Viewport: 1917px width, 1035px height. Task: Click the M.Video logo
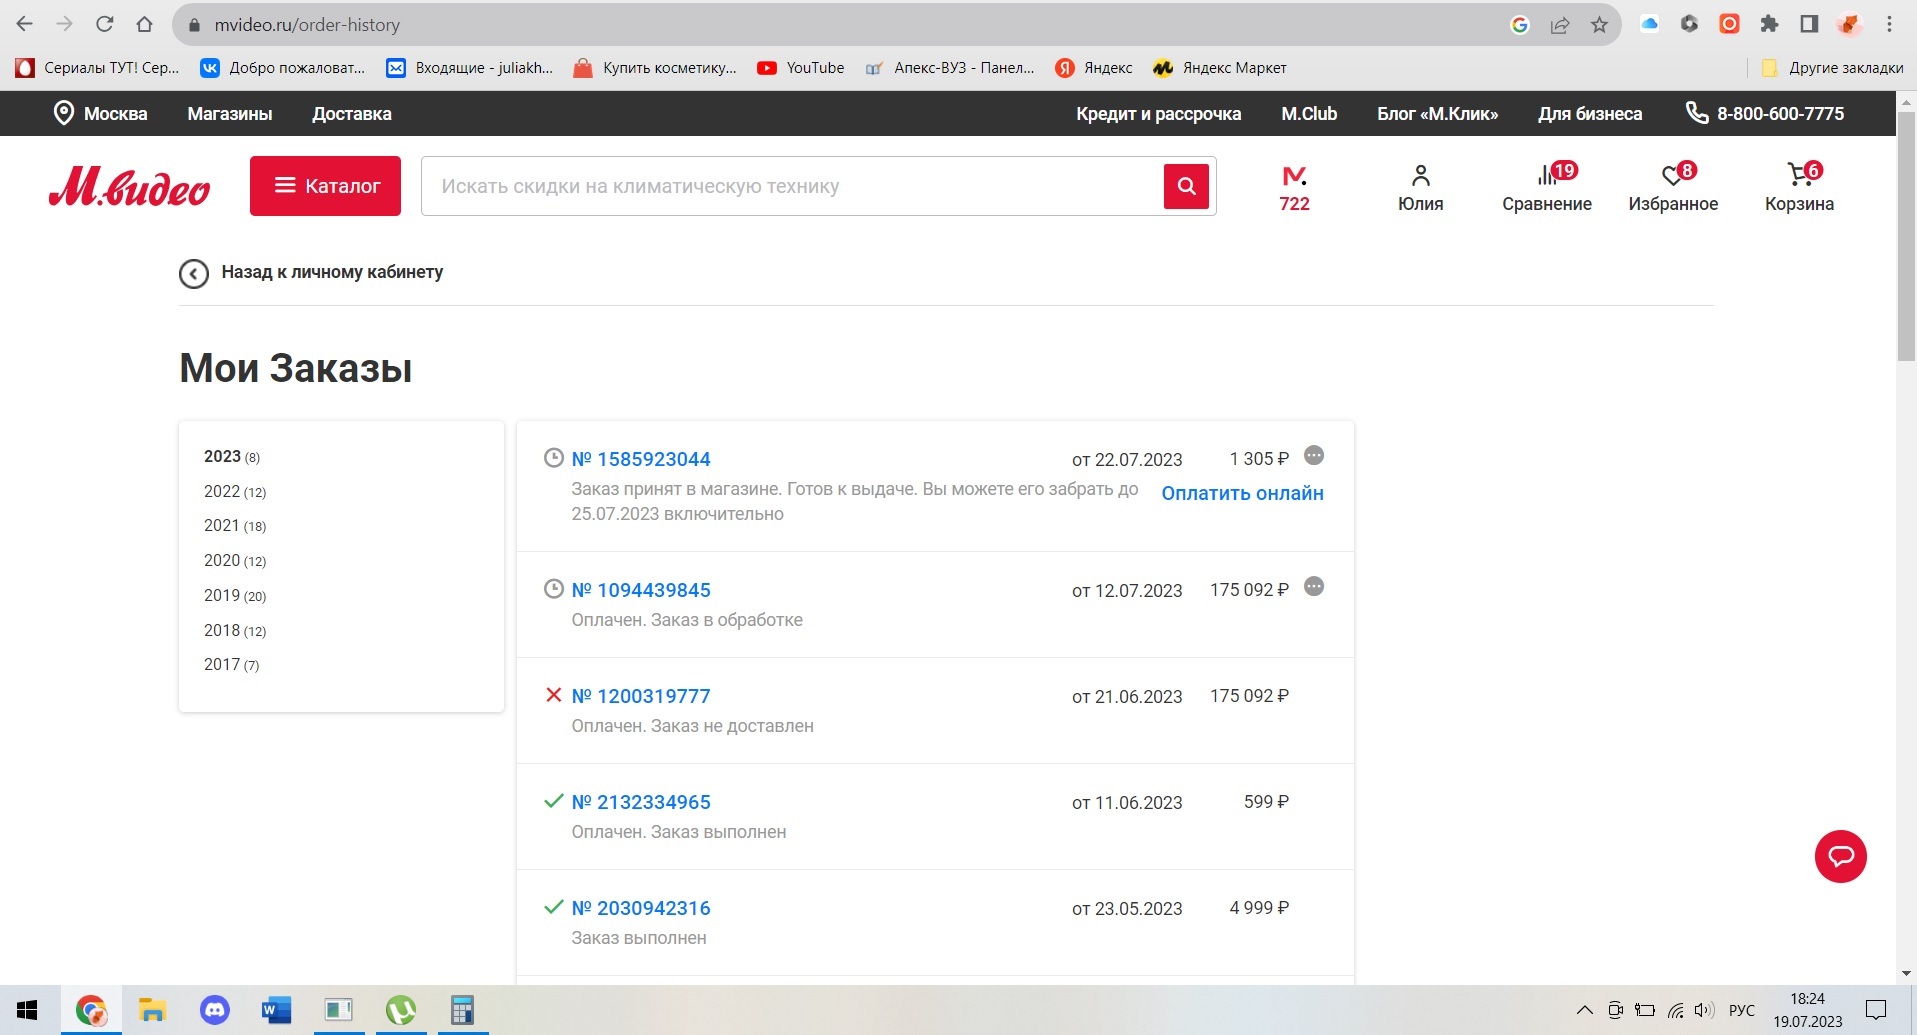click(x=129, y=186)
